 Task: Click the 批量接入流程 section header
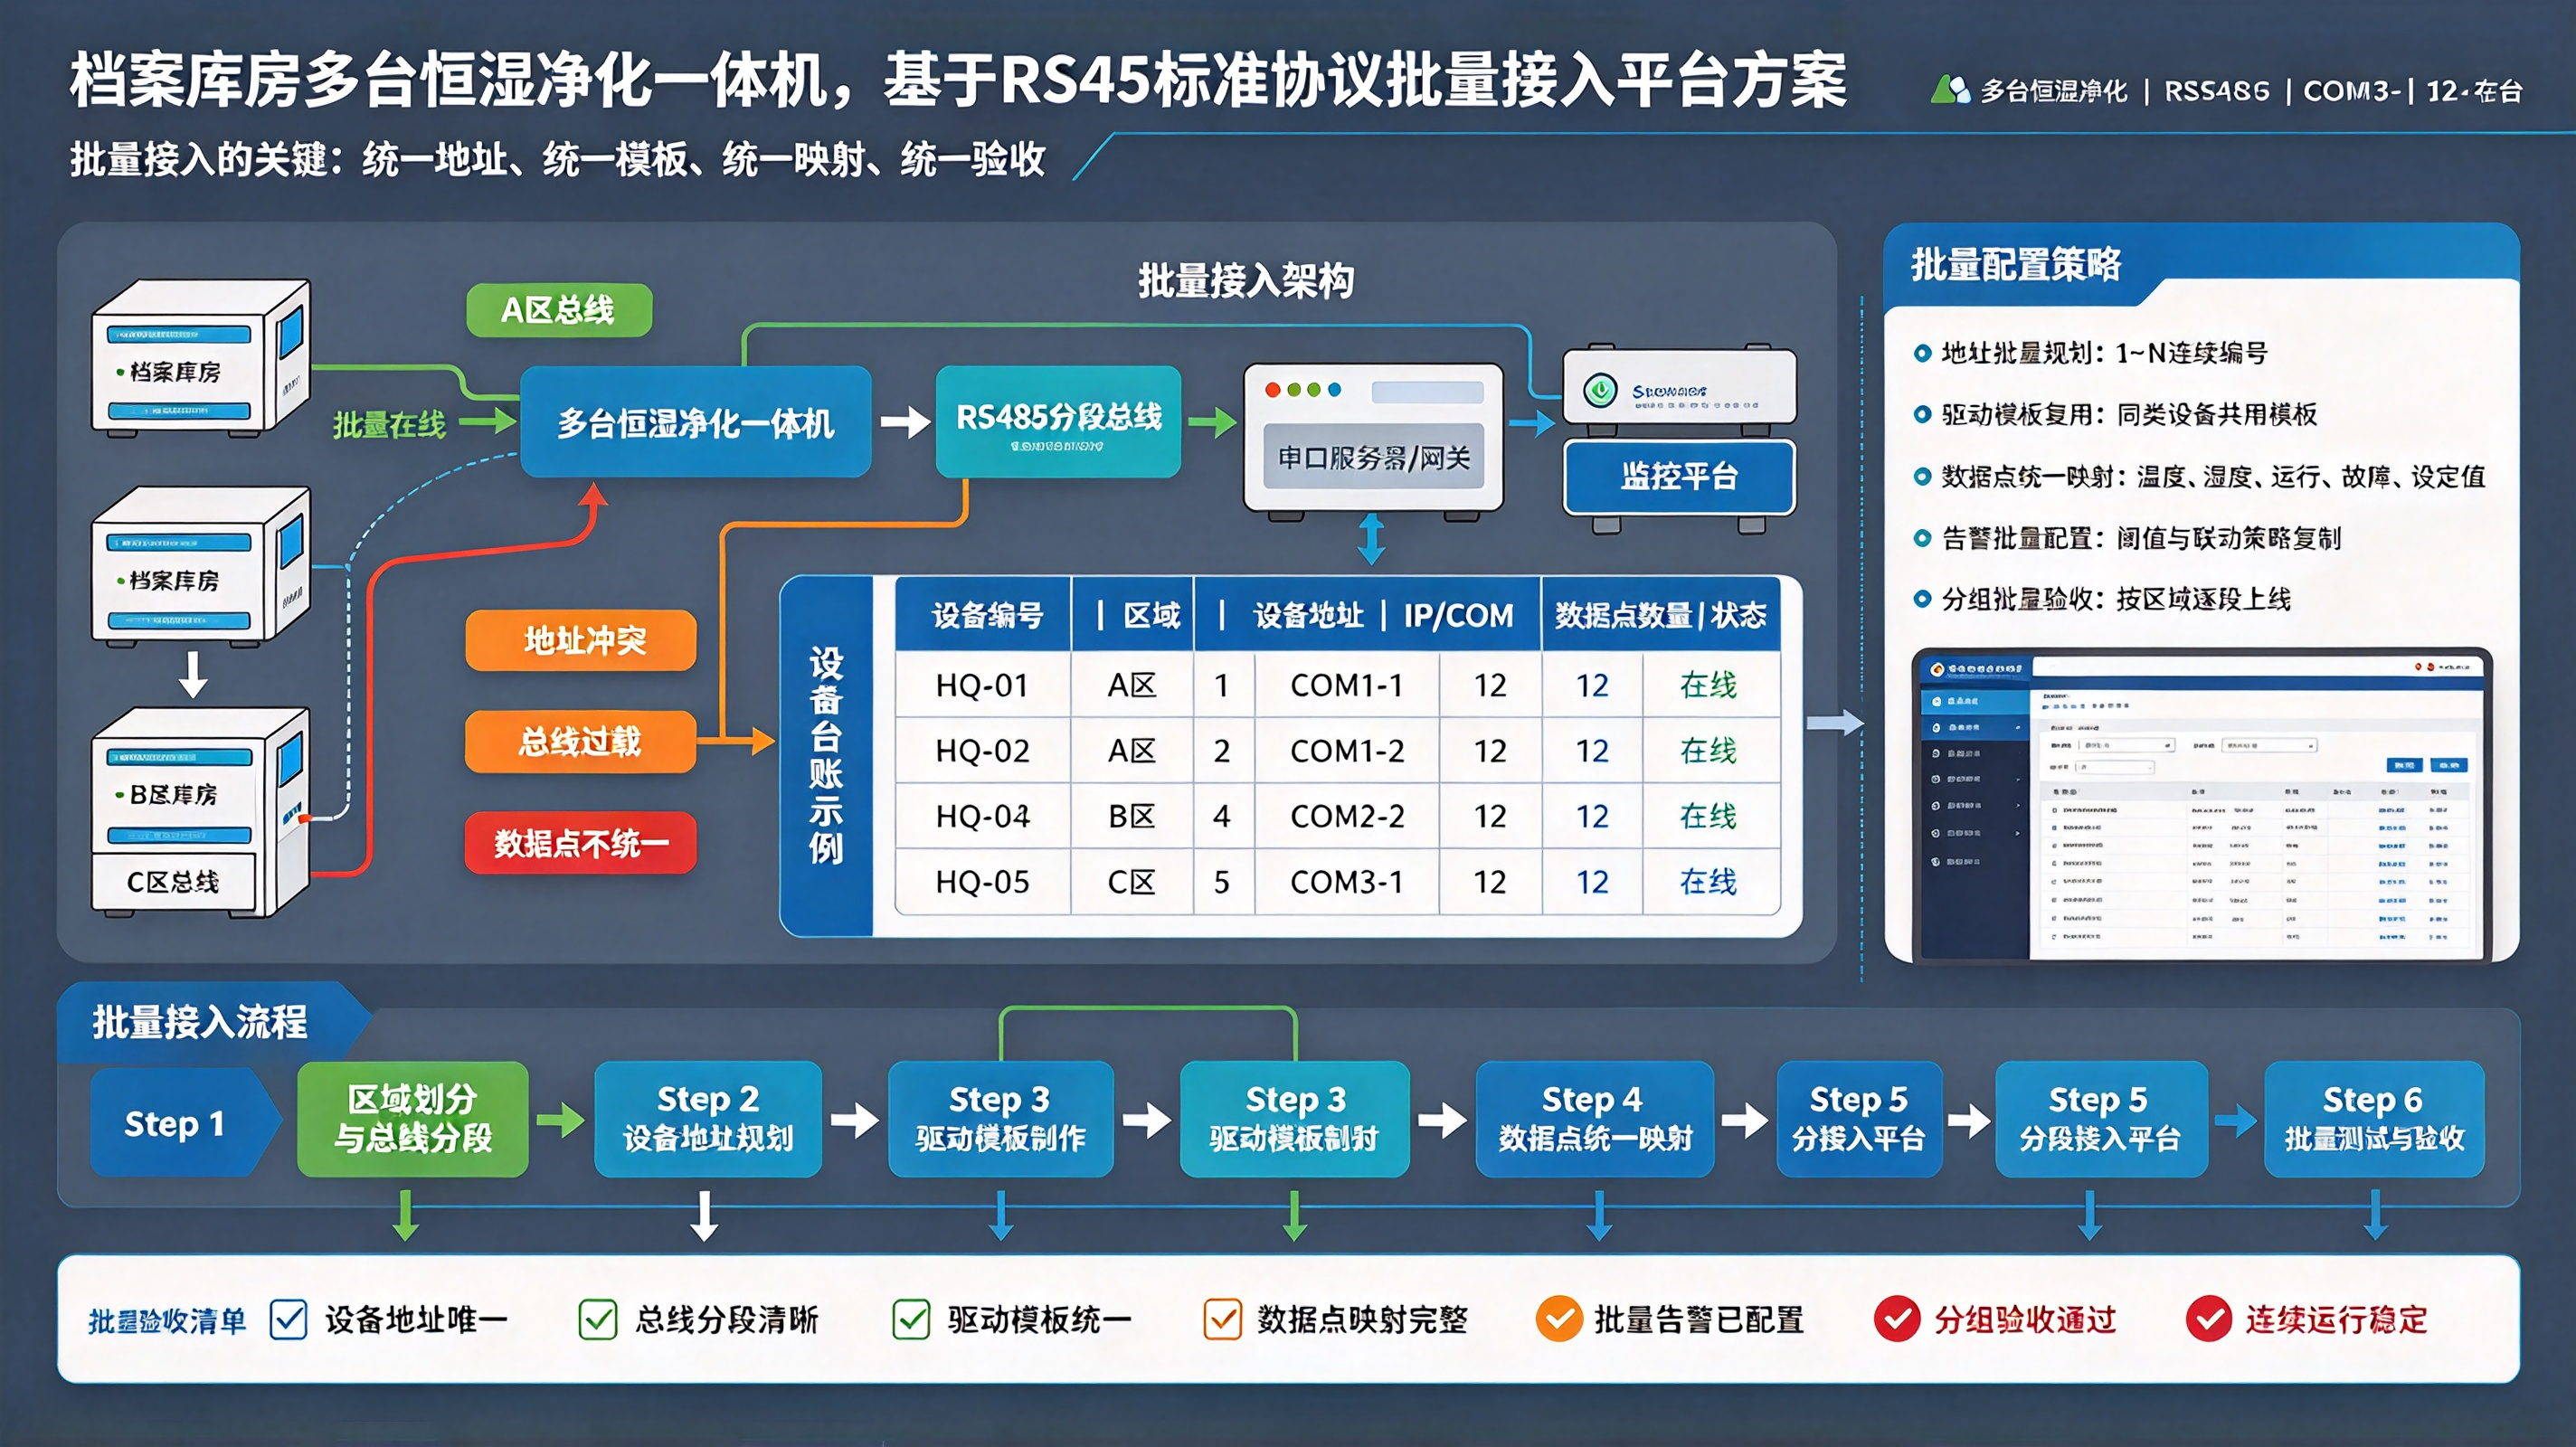tap(200, 1022)
